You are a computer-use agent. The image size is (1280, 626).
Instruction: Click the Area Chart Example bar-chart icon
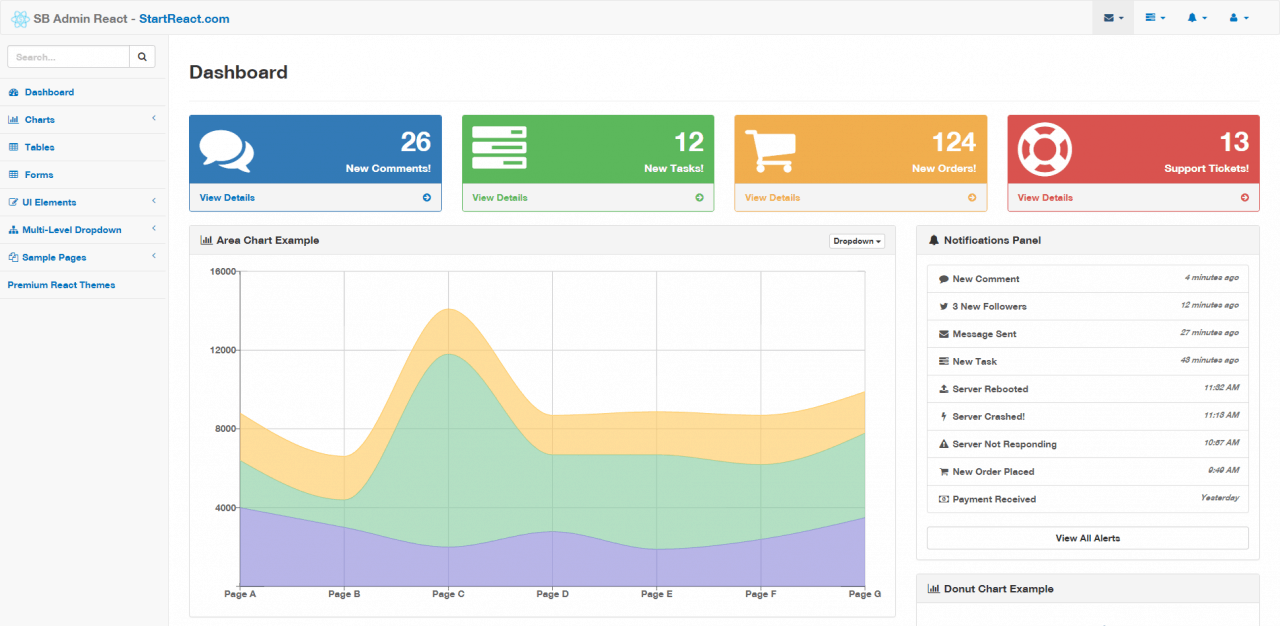[206, 240]
